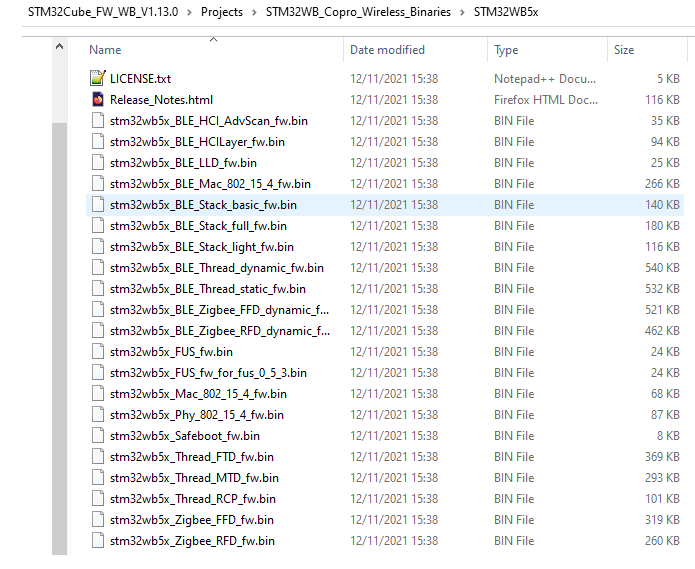The height and width of the screenshot is (569, 695).
Task: Click icon of stm32wb5x_Thread_FTD_fw.bin
Action: coord(98,456)
